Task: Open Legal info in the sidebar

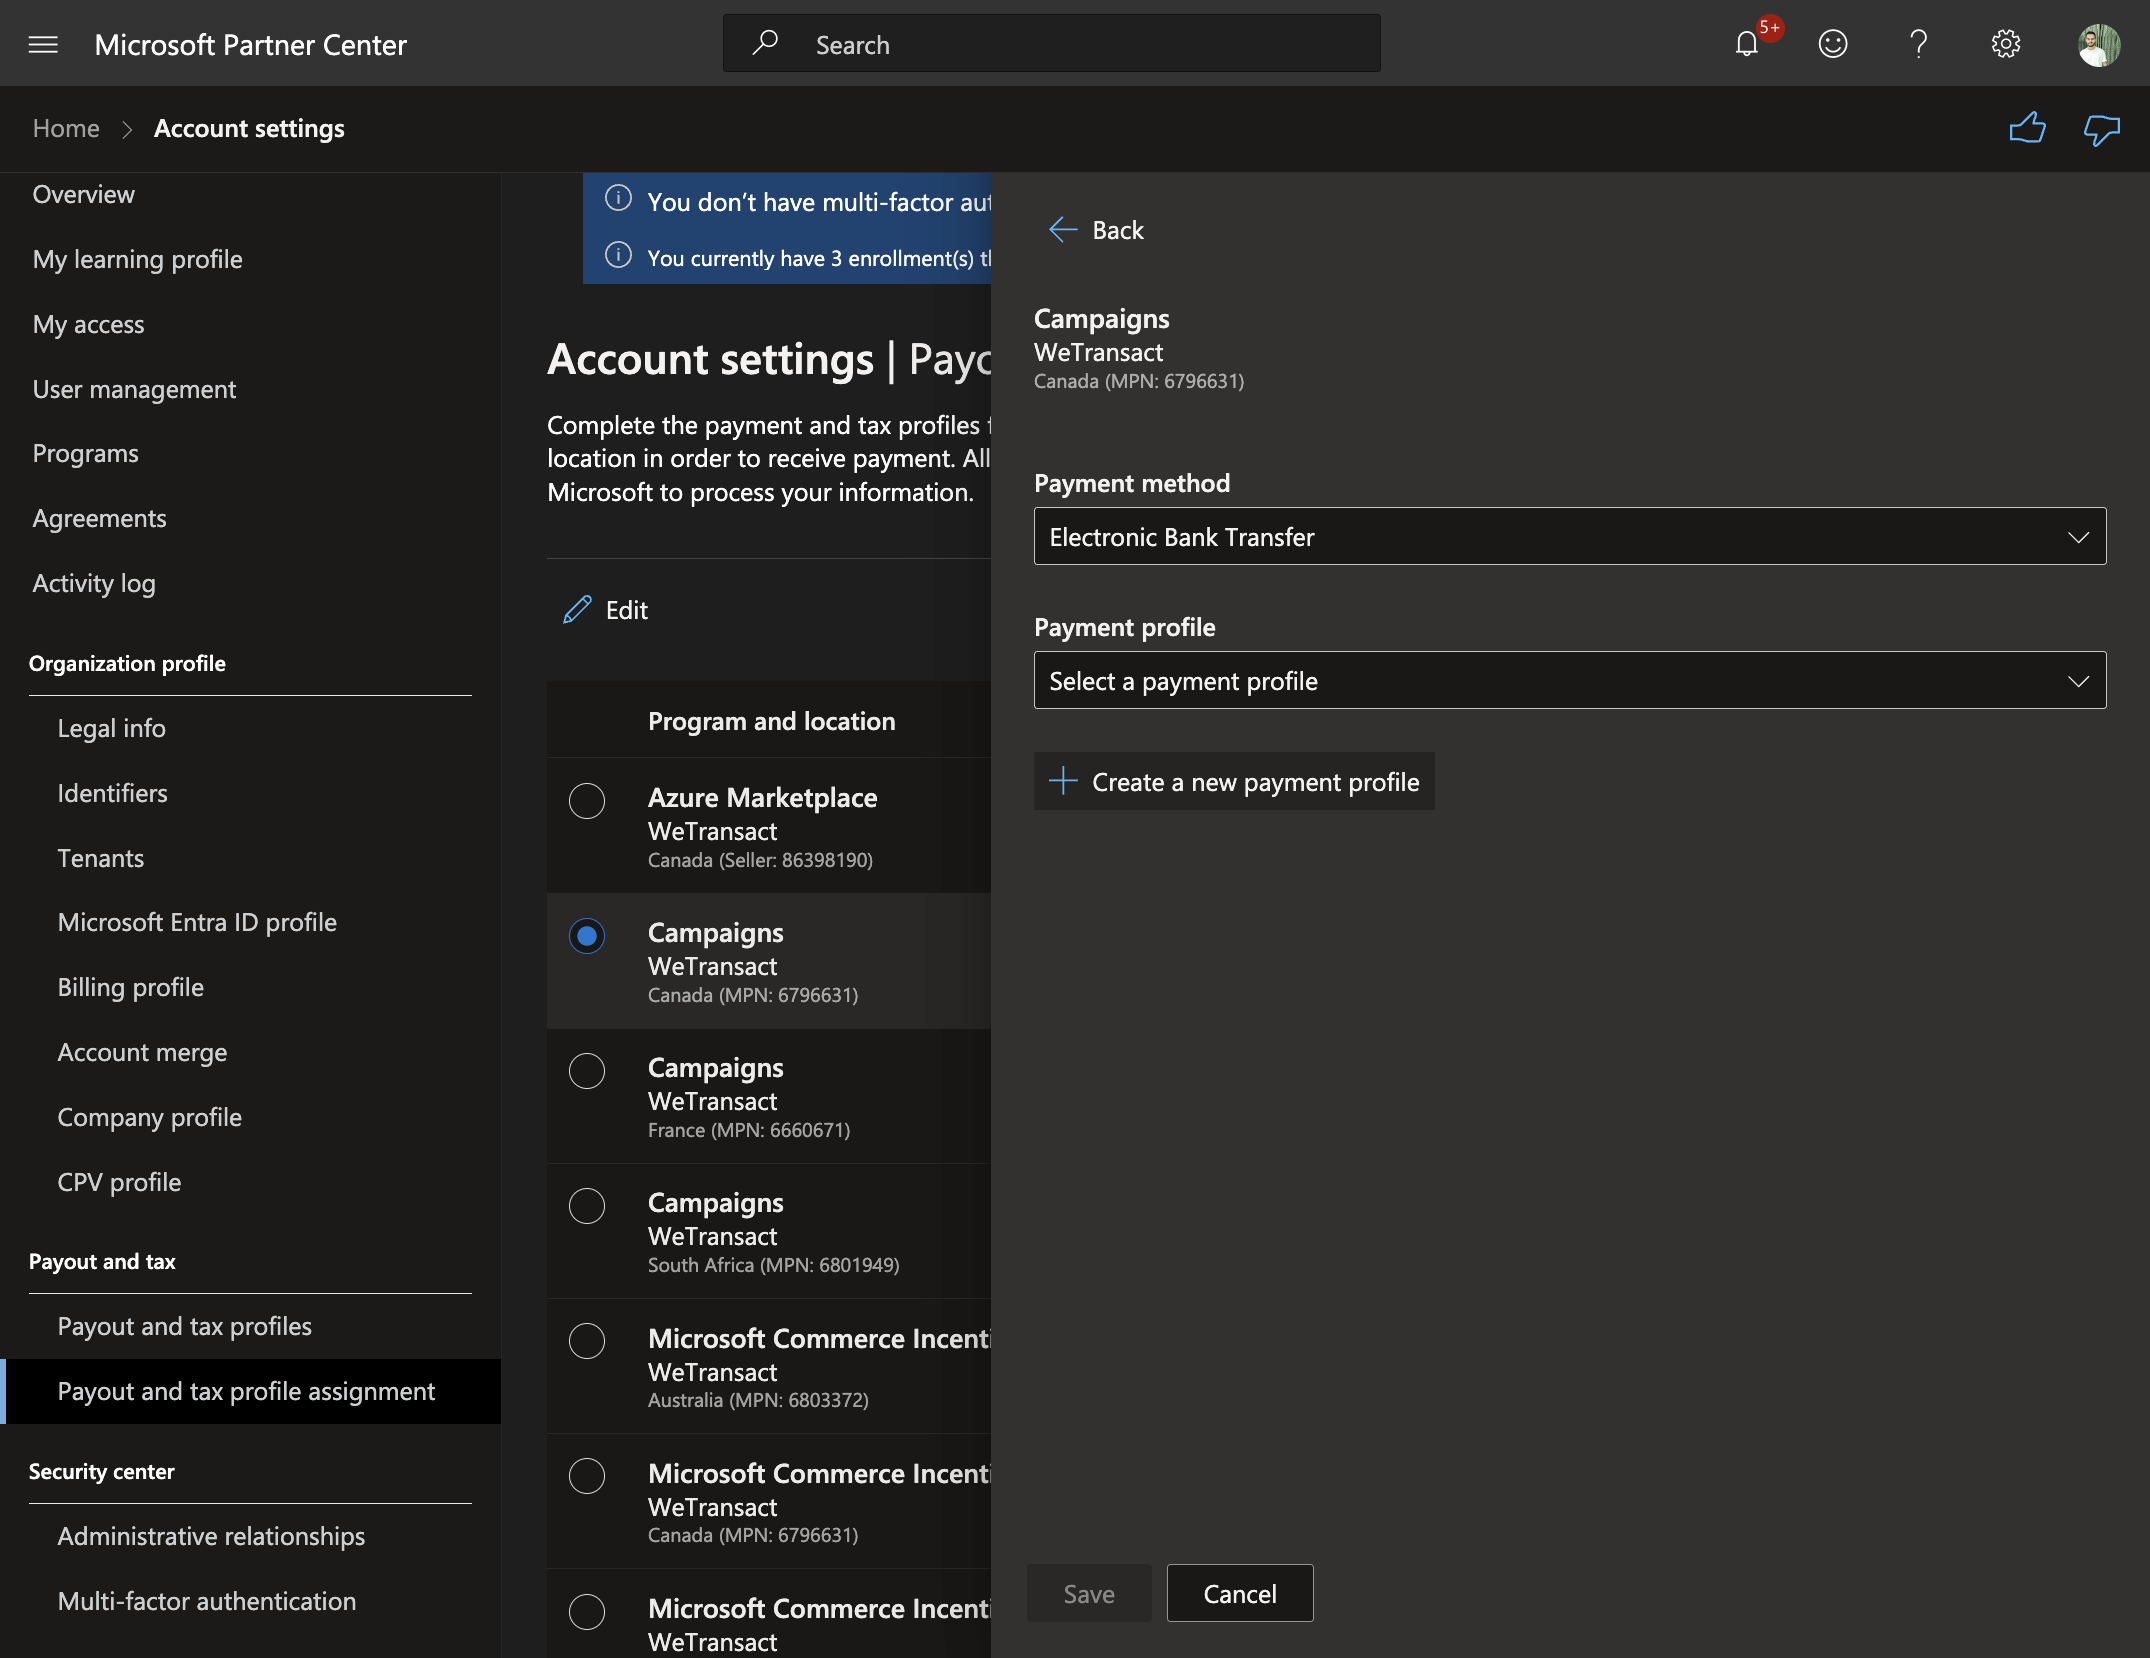Action: (x=111, y=728)
